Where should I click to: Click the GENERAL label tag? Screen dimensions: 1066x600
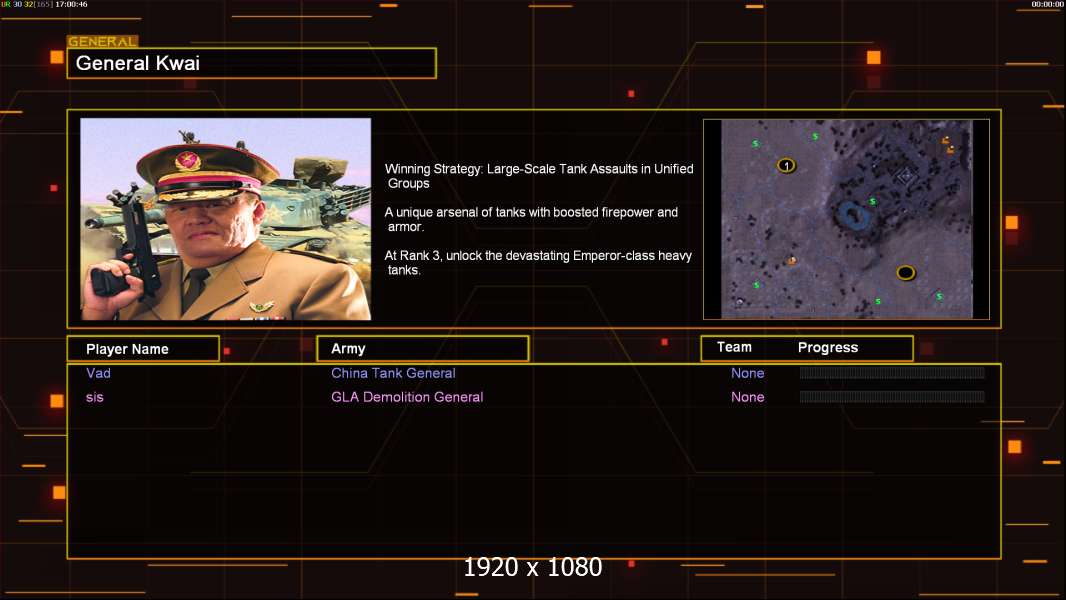103,41
